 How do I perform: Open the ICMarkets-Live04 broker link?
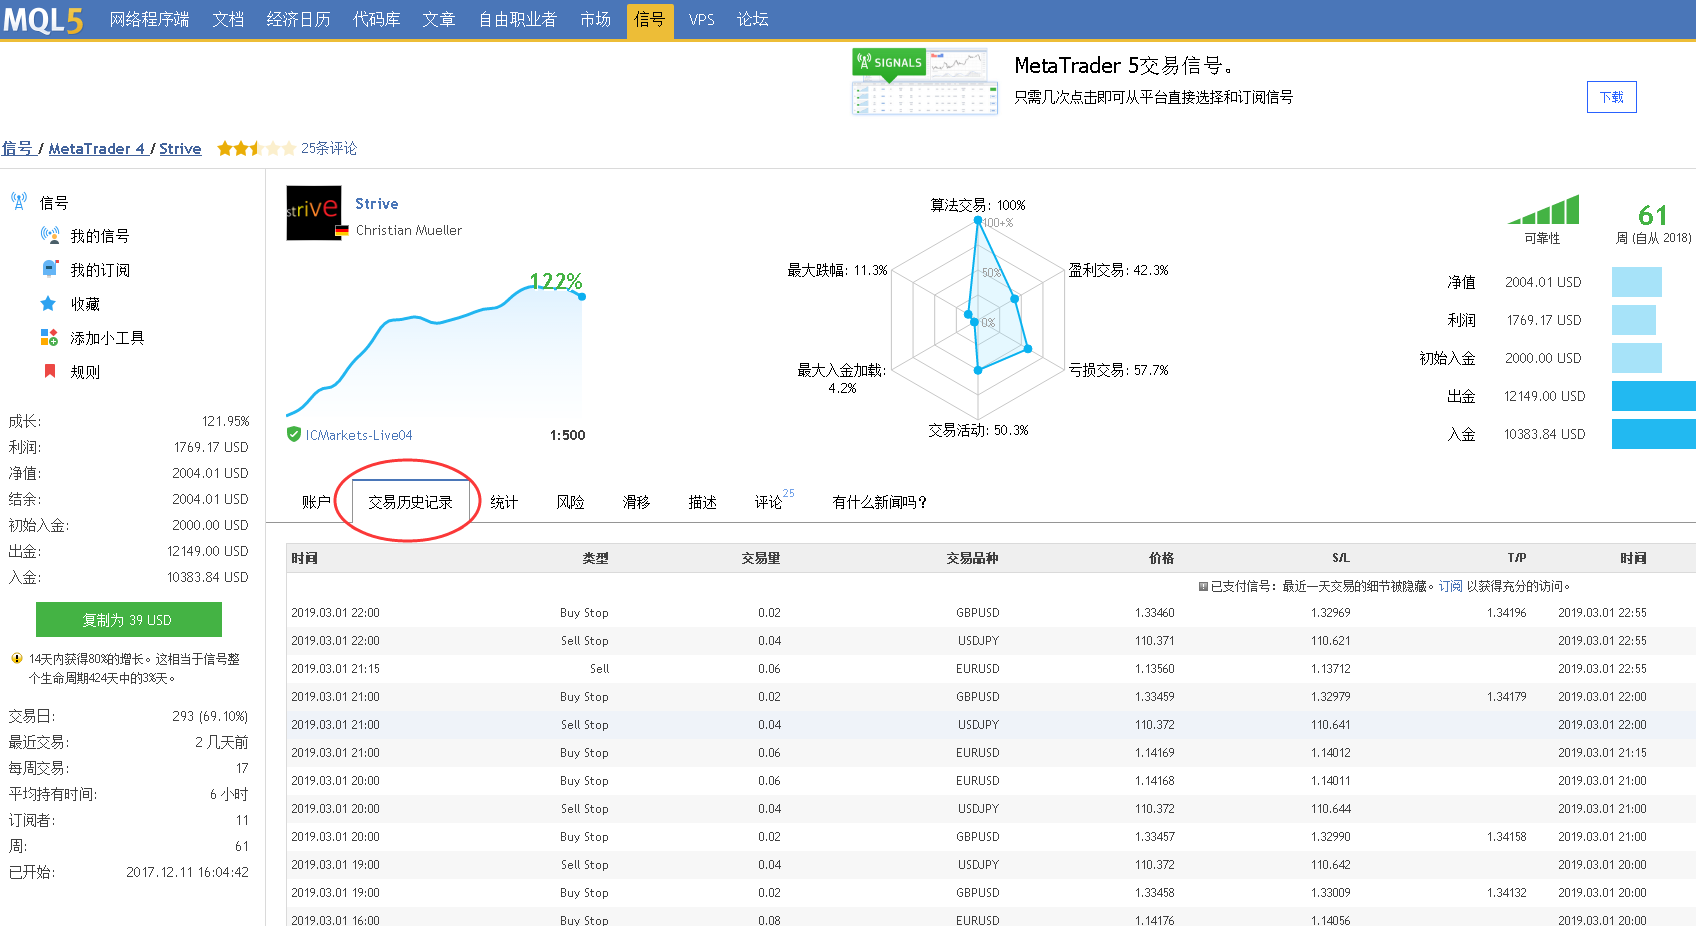tap(359, 435)
